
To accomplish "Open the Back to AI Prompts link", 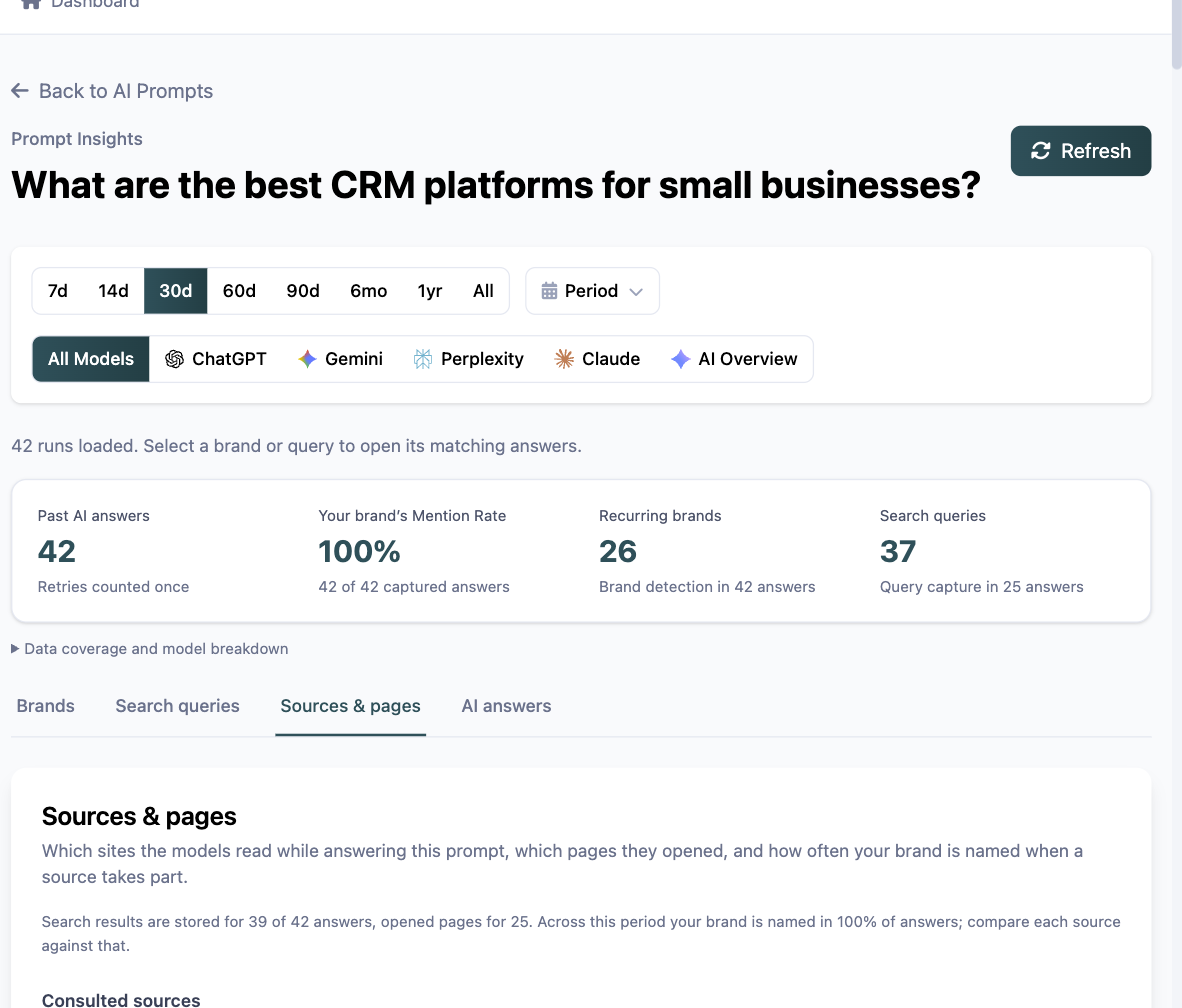I will tap(112, 91).
